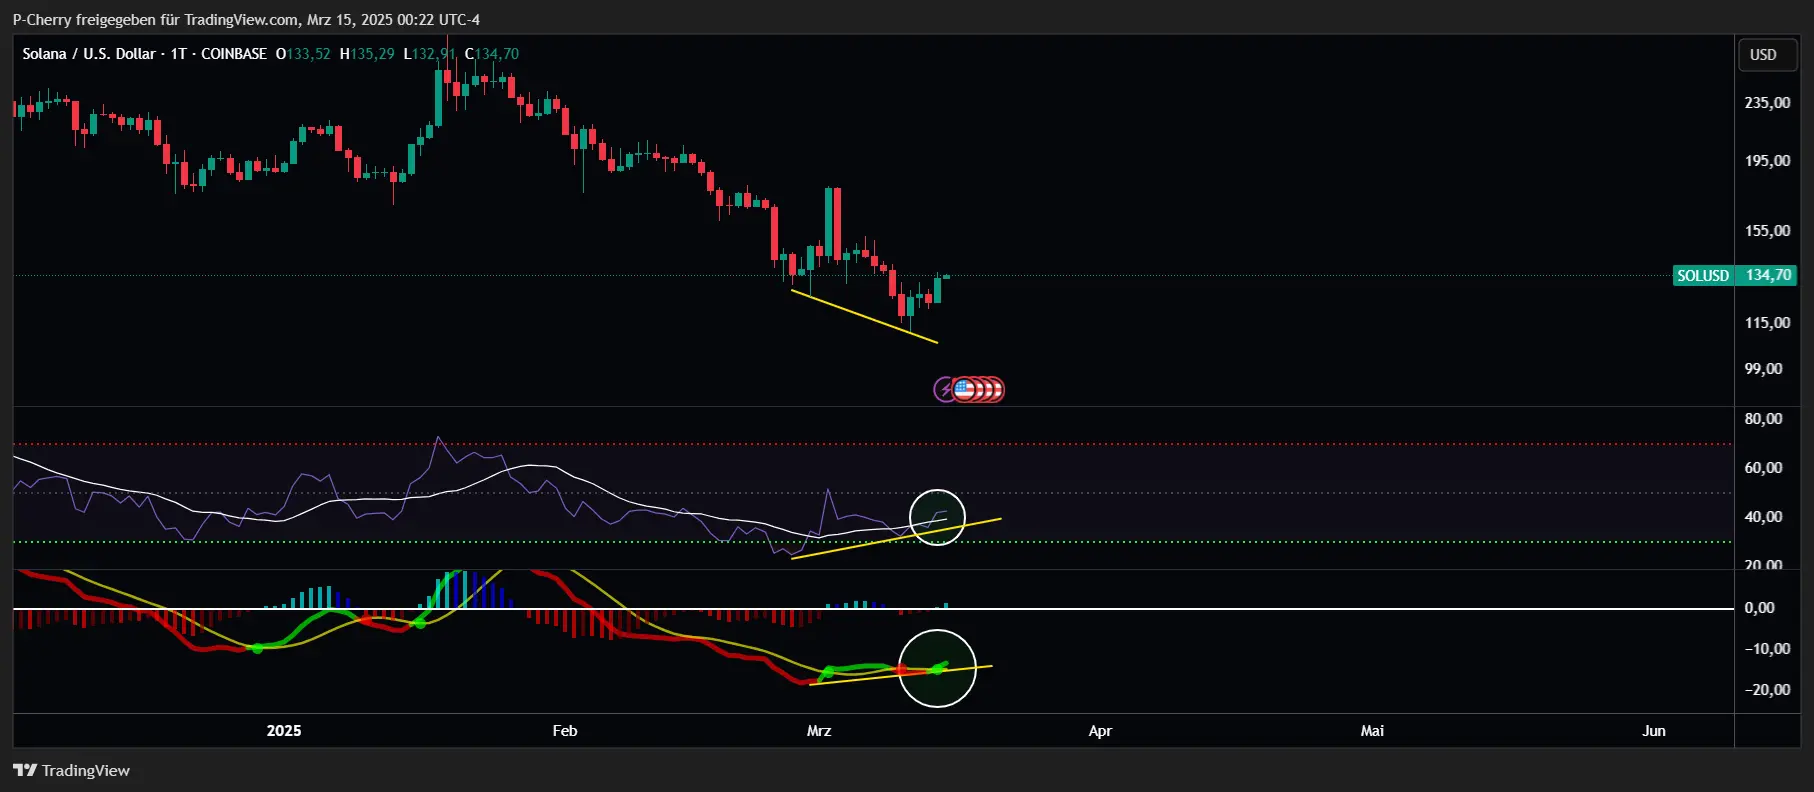Image resolution: width=1814 pixels, height=792 pixels.
Task: Click the −20,00 MACD axis label
Action: tap(1767, 690)
